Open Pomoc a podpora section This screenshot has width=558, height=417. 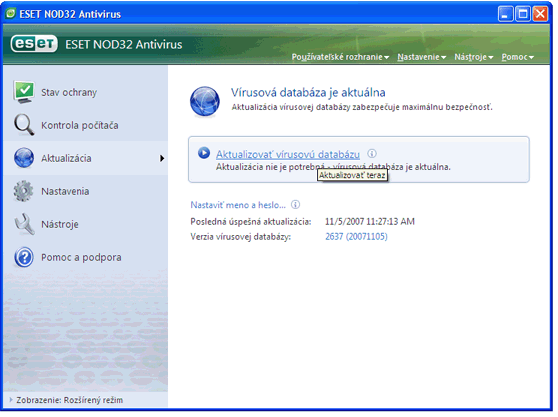click(x=81, y=257)
